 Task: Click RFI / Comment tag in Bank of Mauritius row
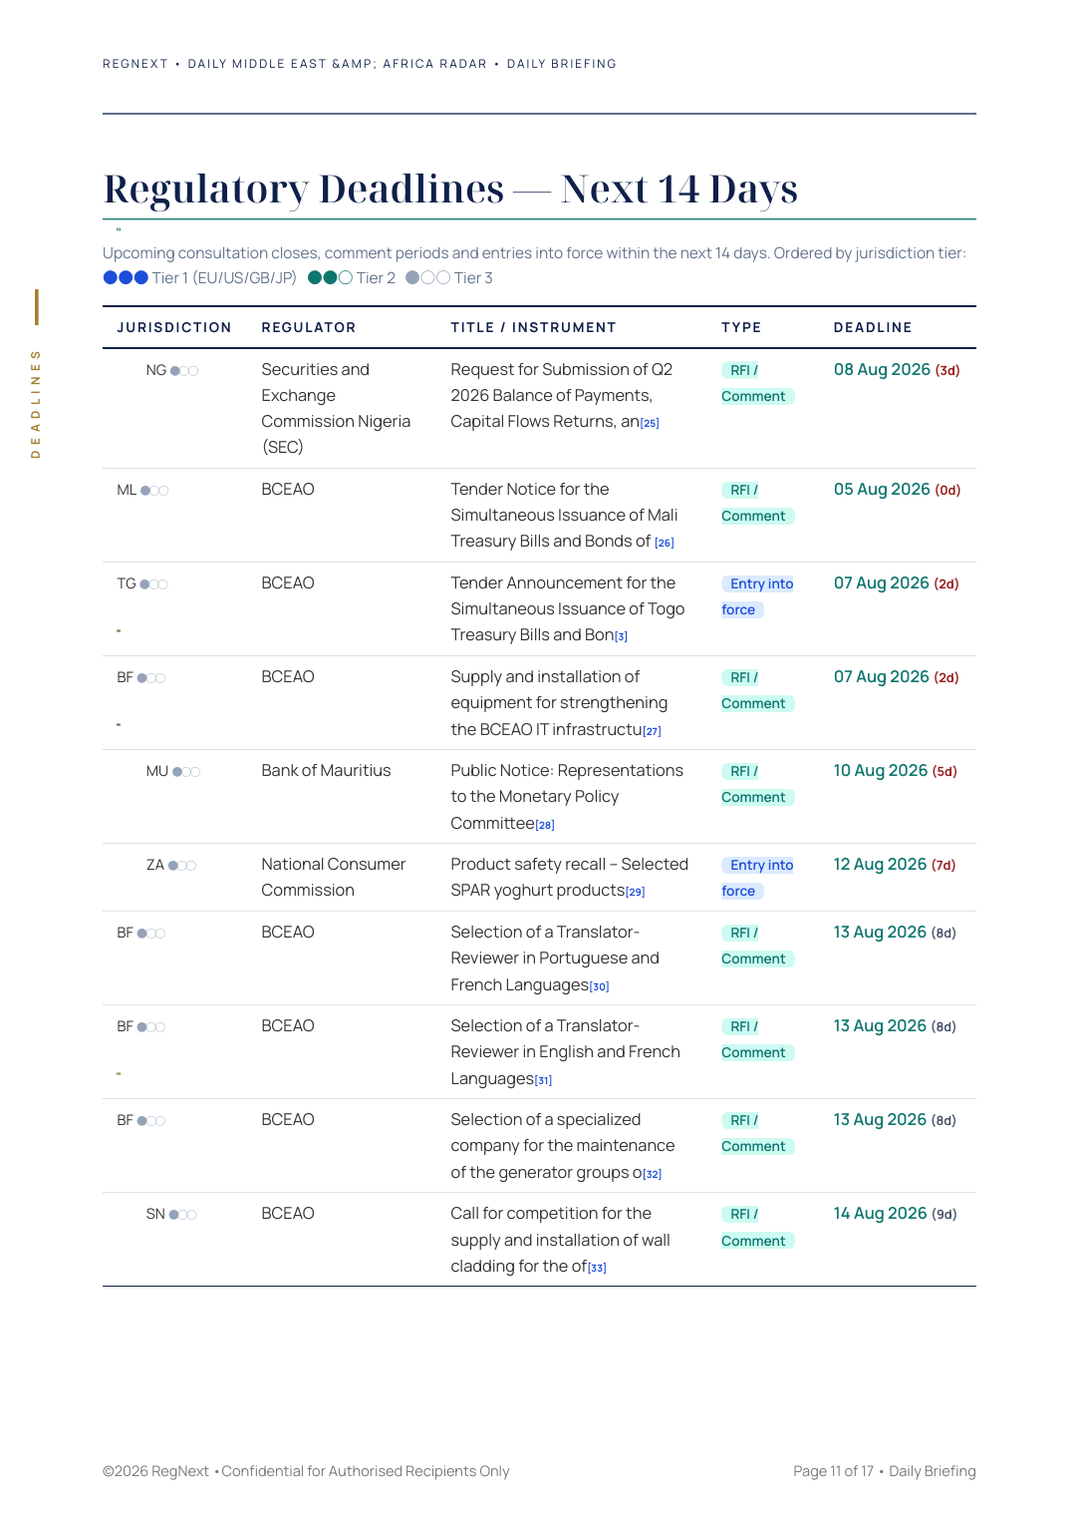pyautogui.click(x=758, y=784)
